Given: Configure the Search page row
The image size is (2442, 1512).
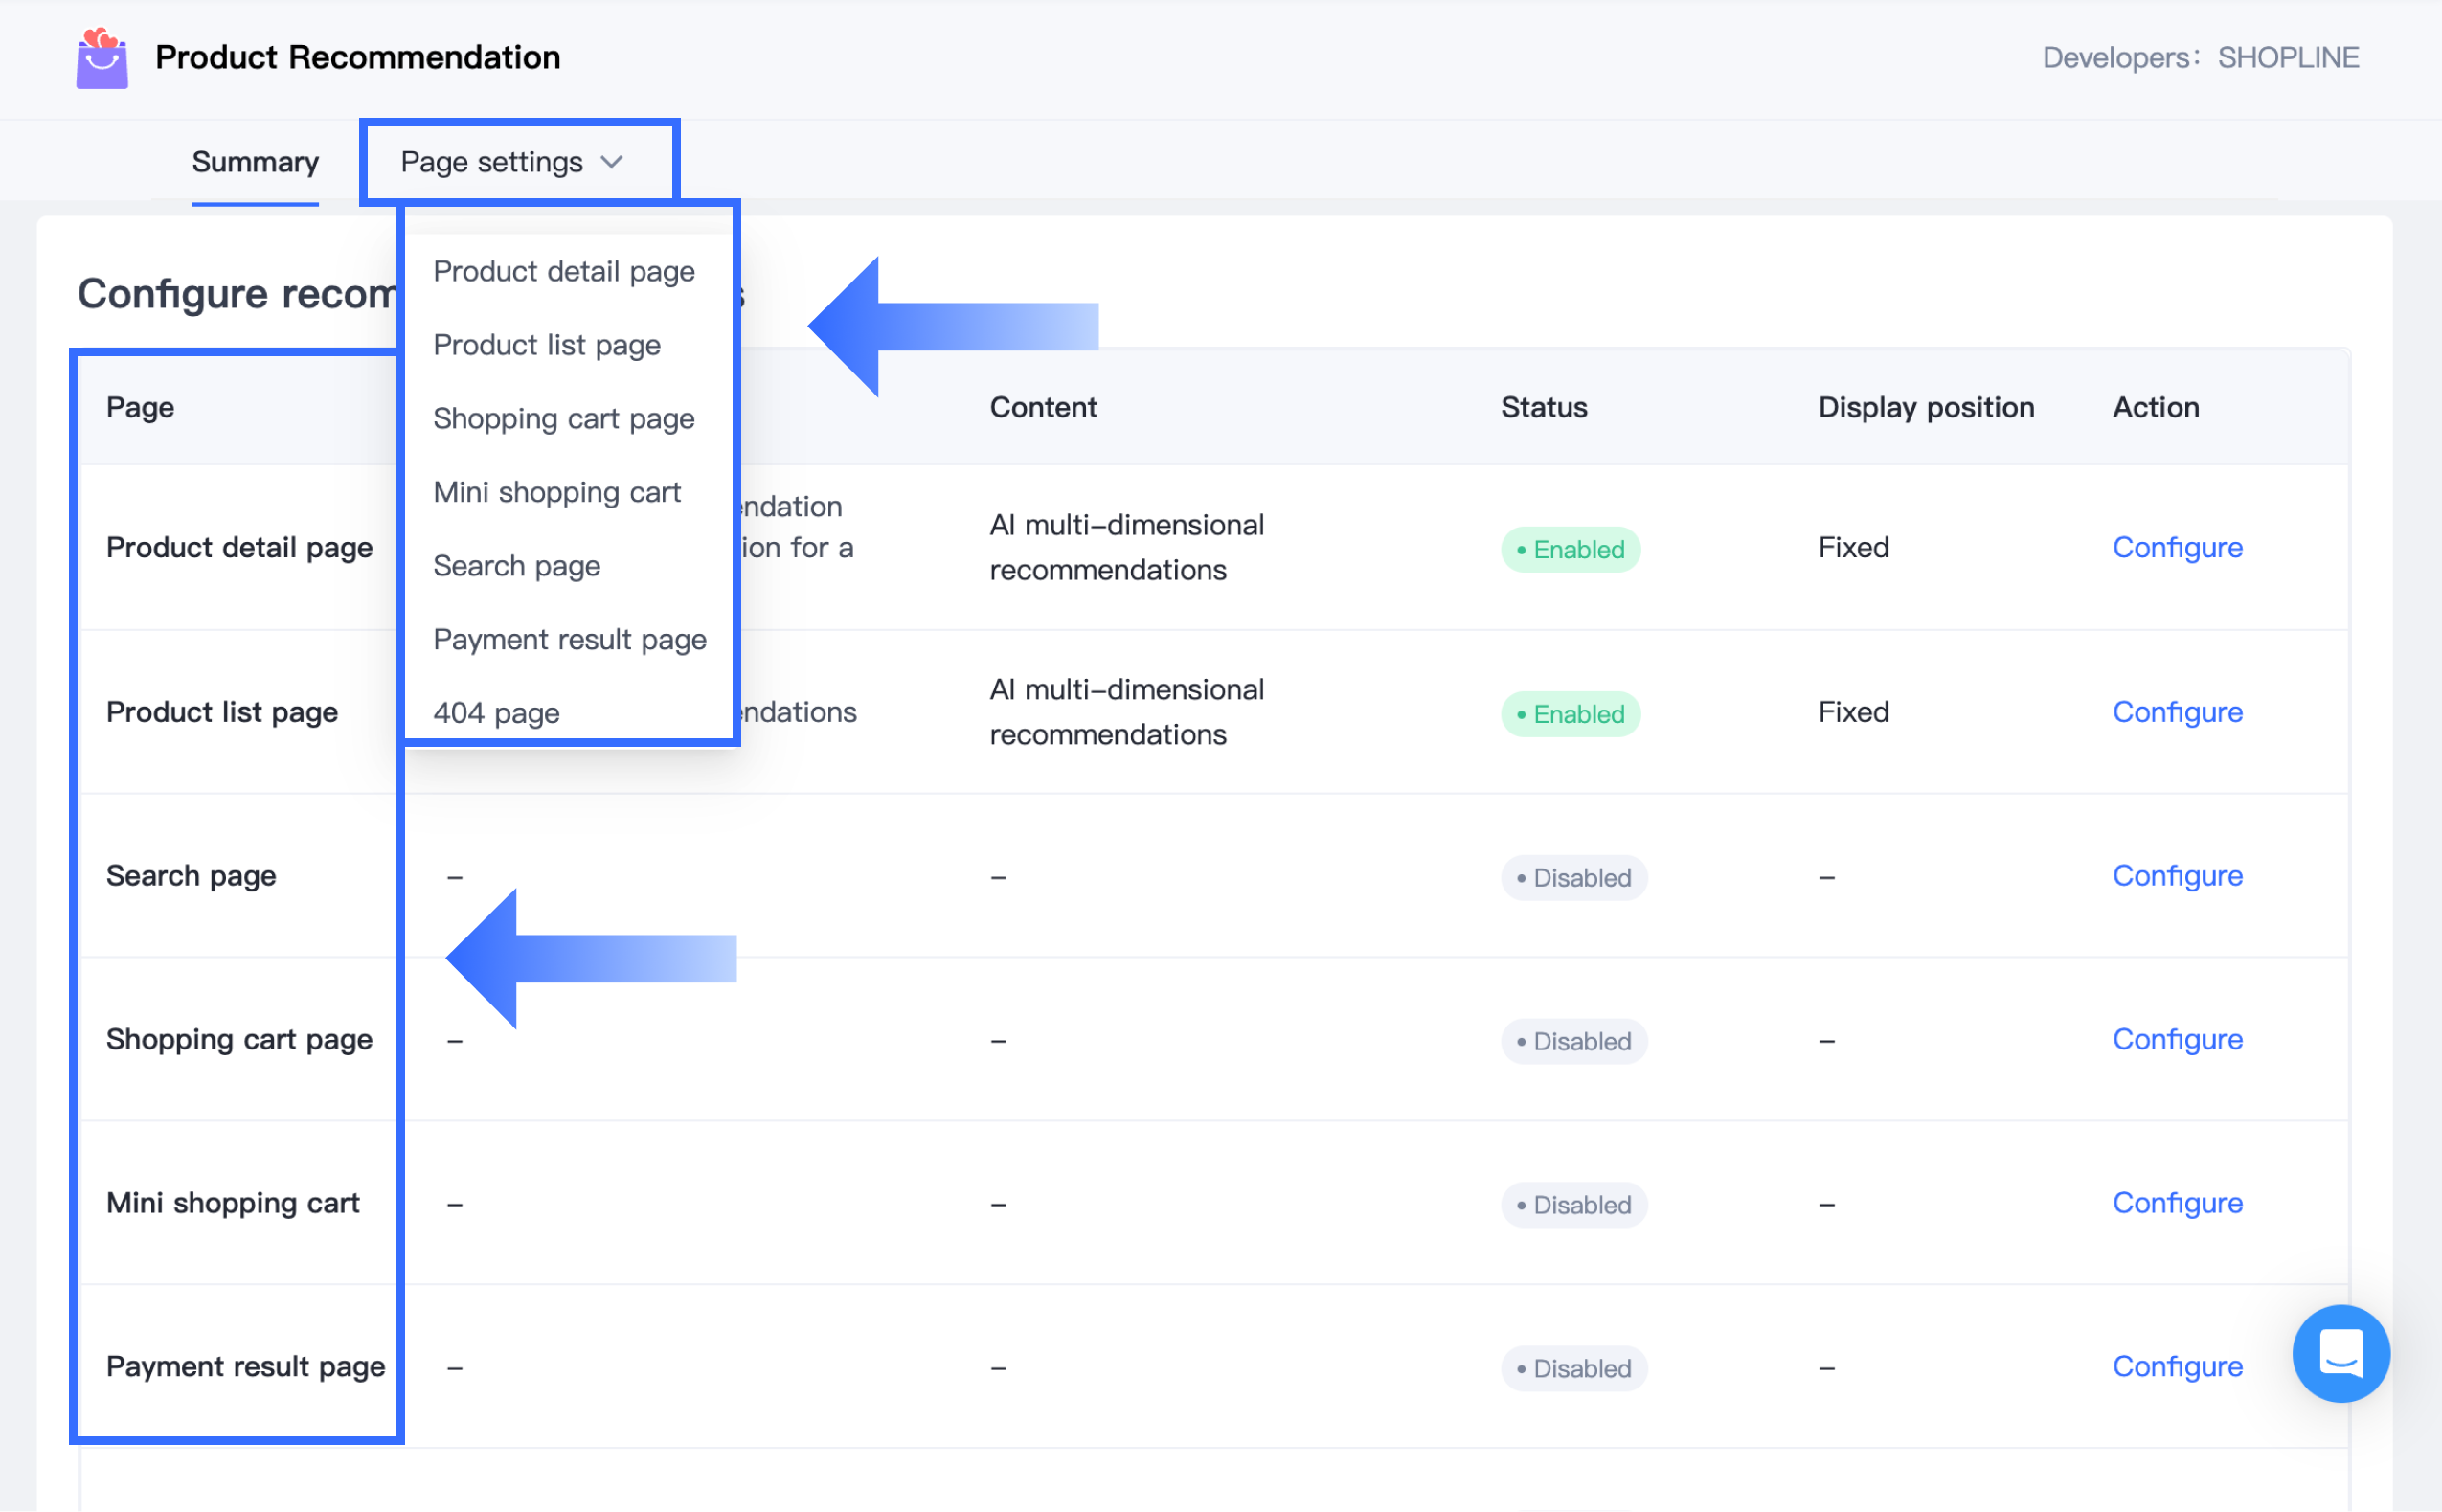Looking at the screenshot, I should coord(2177,876).
